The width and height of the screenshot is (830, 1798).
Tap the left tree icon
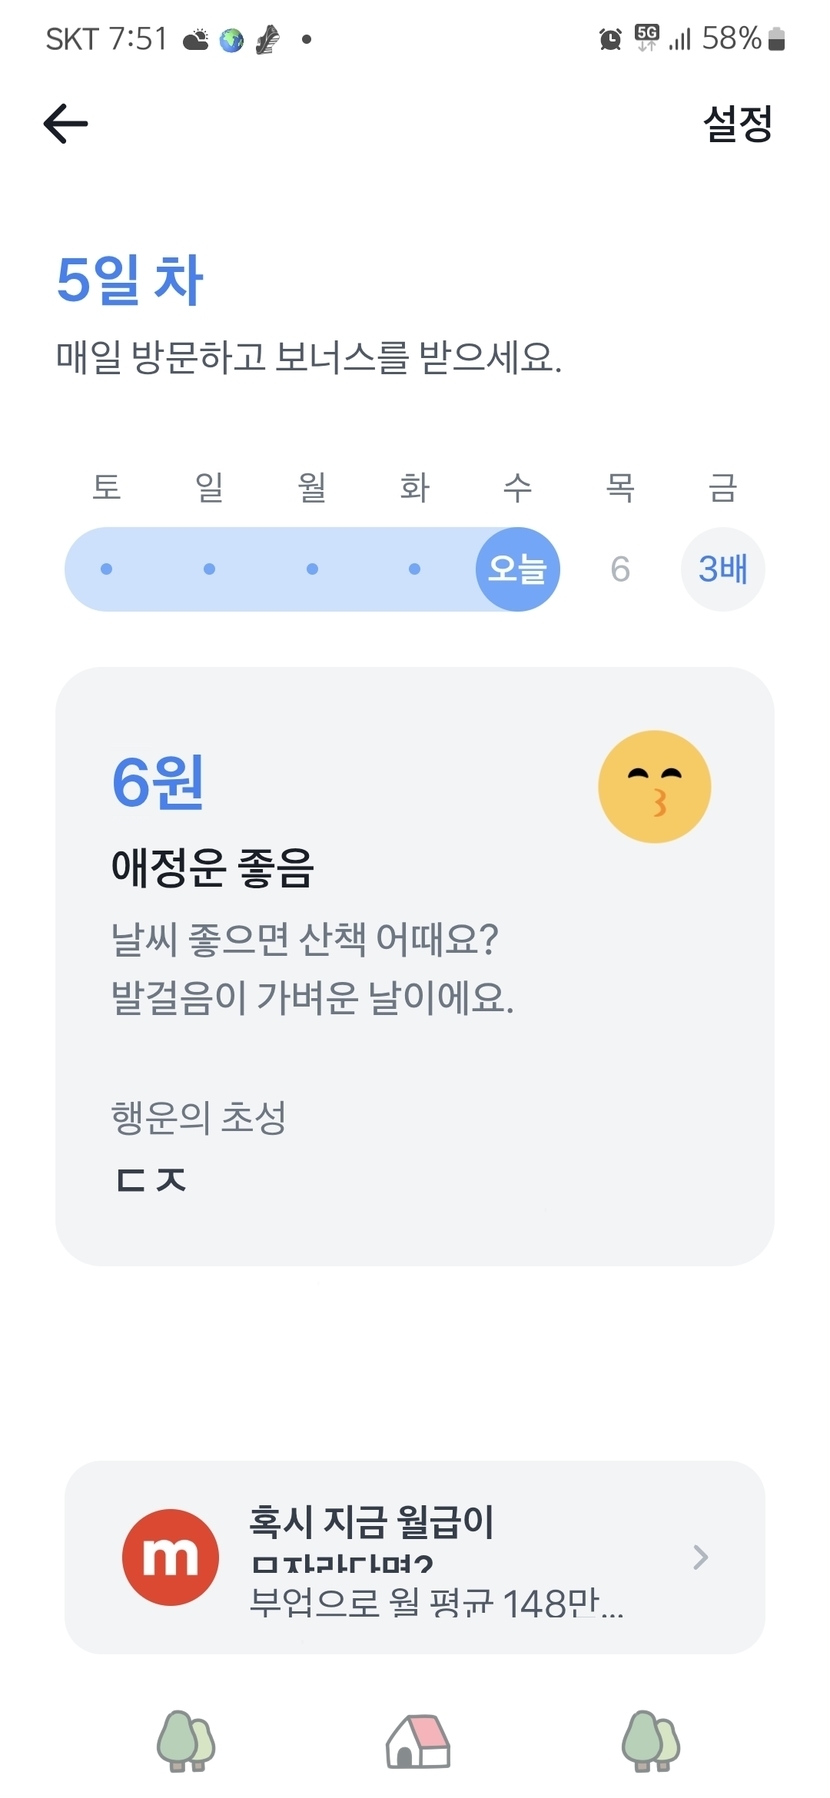pyautogui.click(x=186, y=1741)
